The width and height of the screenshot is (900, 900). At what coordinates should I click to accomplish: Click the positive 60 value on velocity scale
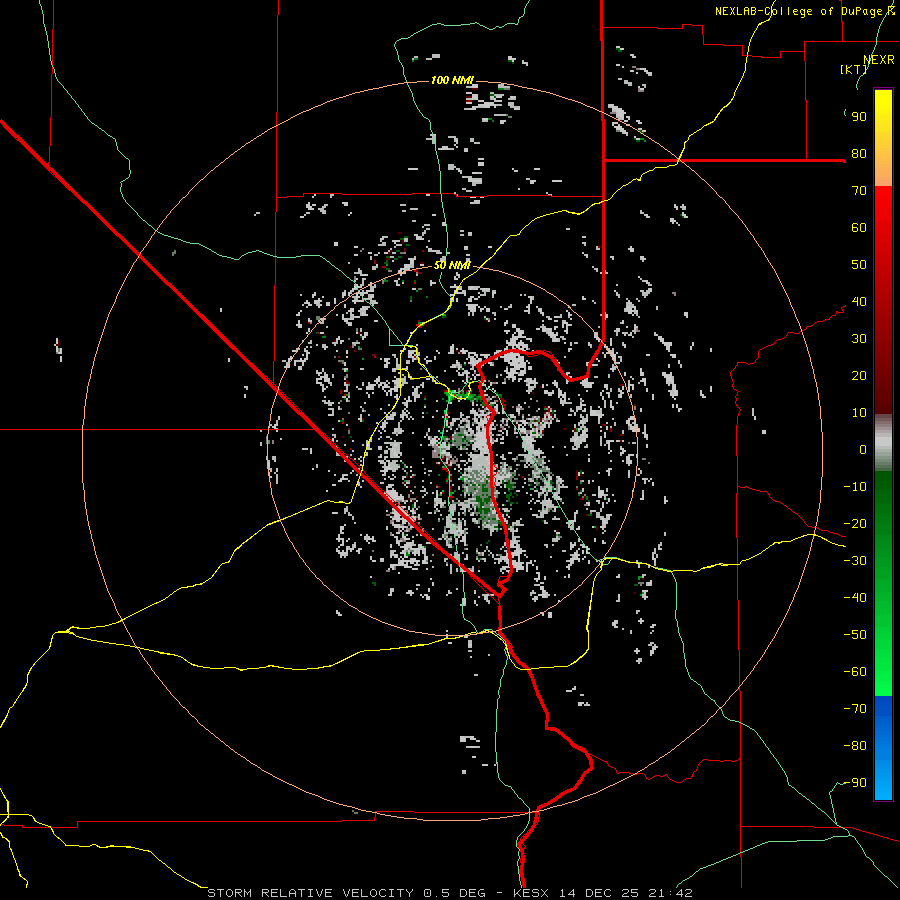(x=859, y=228)
